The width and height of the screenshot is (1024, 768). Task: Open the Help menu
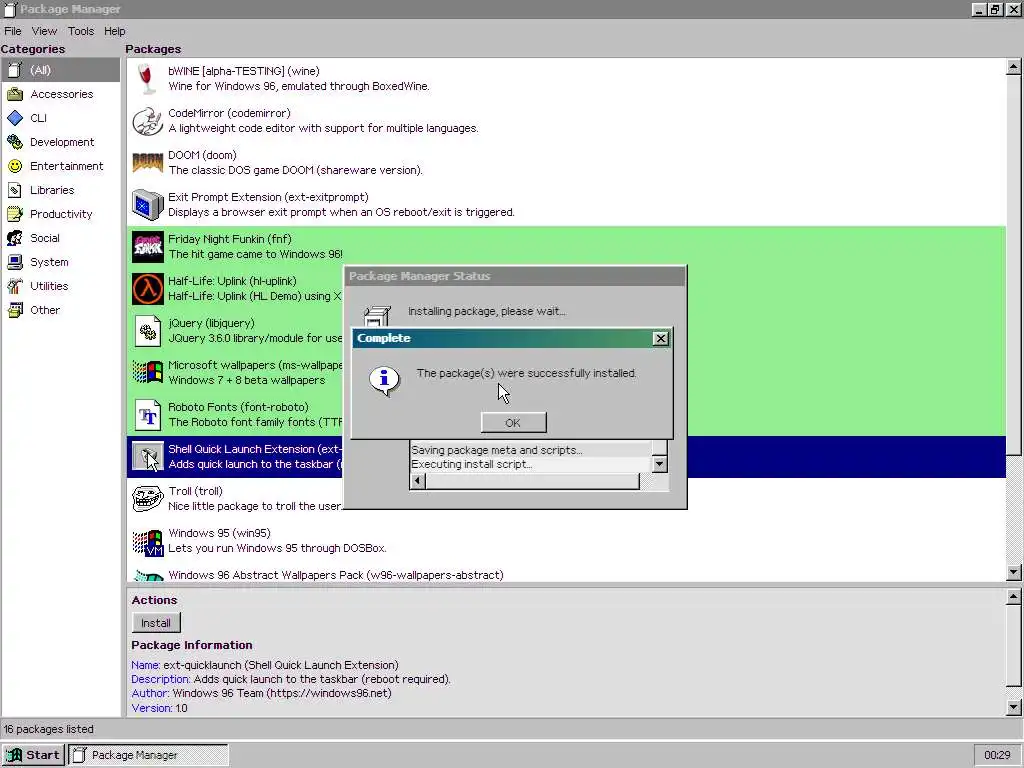[x=114, y=31]
